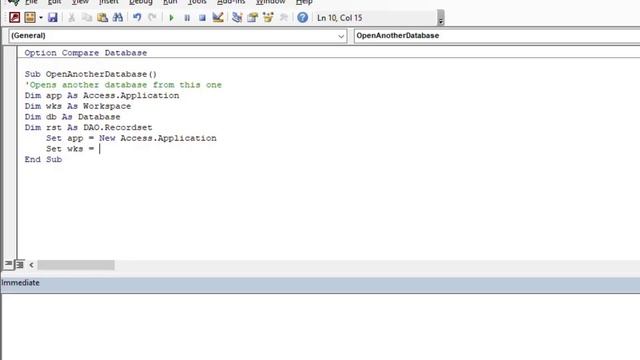Click the 'Set wks =' line
This screenshot has height=360, width=640.
click(x=70, y=149)
